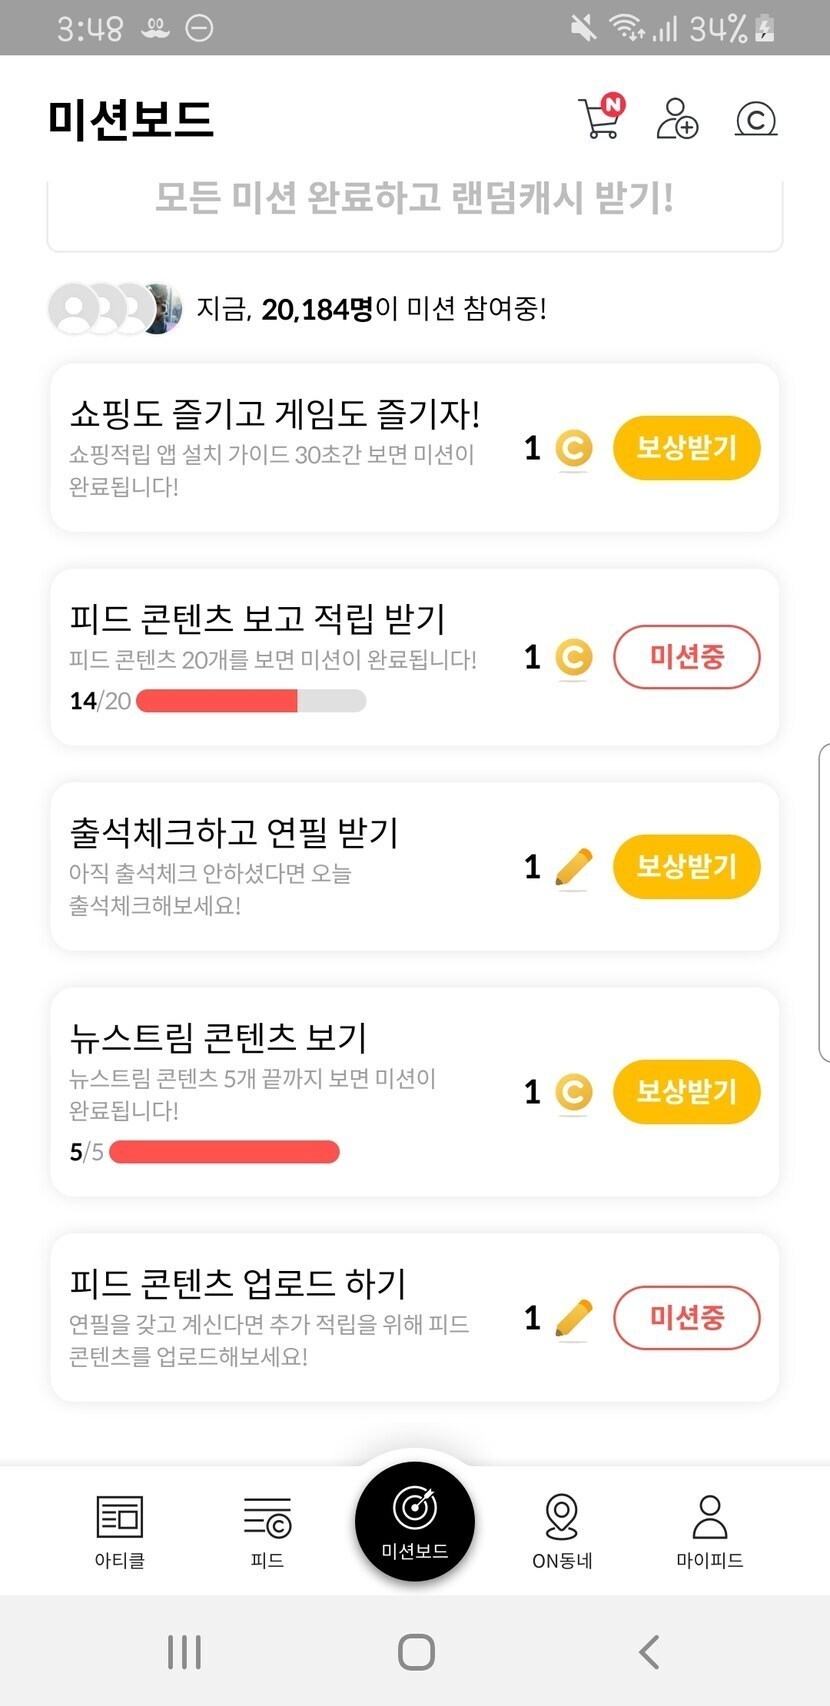This screenshot has width=830, height=1706.
Task: Tap 미션중 button for 피드 콘텐츠 업로드 하기
Action: tap(686, 1317)
